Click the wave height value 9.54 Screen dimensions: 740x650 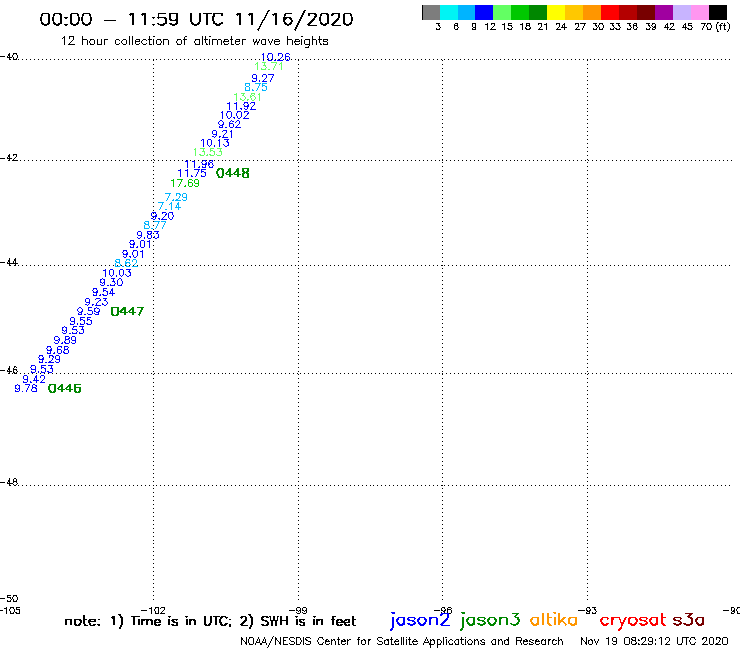click(x=104, y=292)
